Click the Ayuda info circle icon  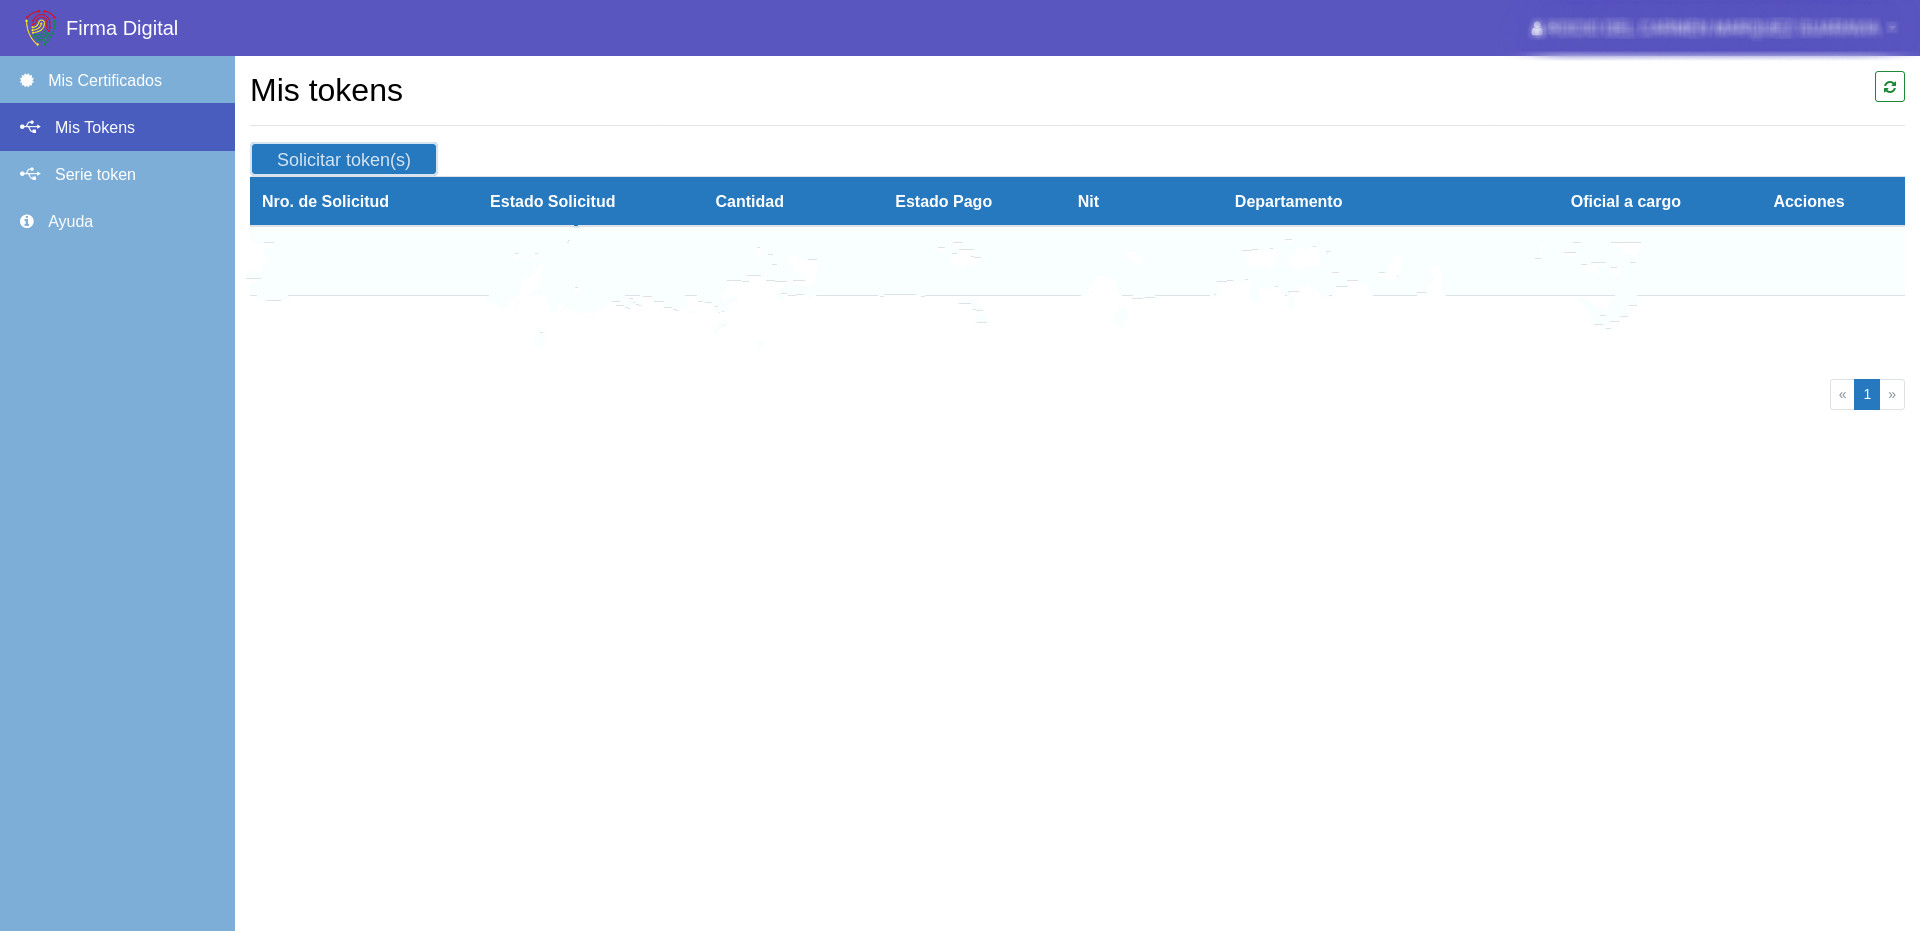(27, 221)
